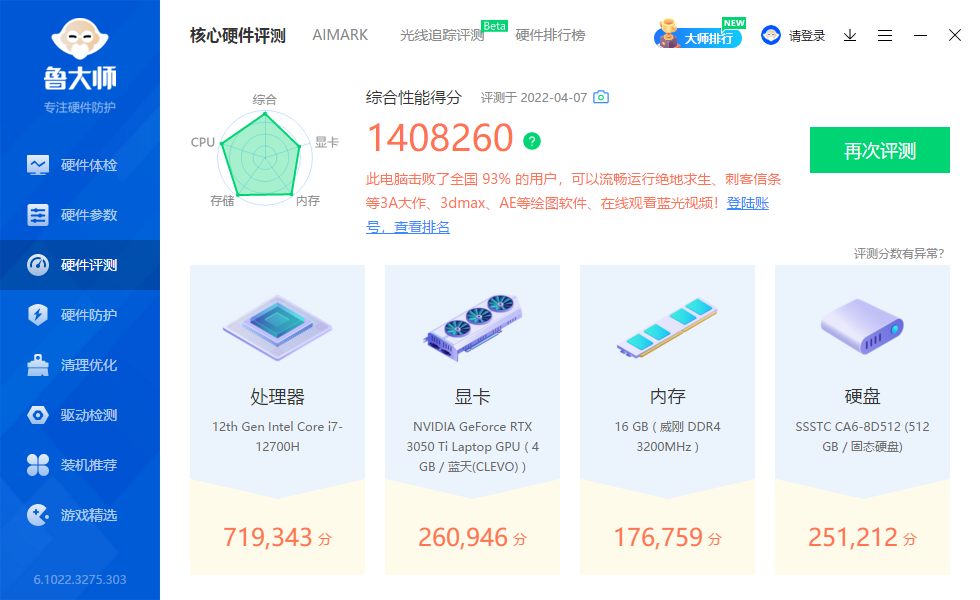Open the hamburger menu in the title bar
The width and height of the screenshot is (980, 600).
click(x=884, y=34)
